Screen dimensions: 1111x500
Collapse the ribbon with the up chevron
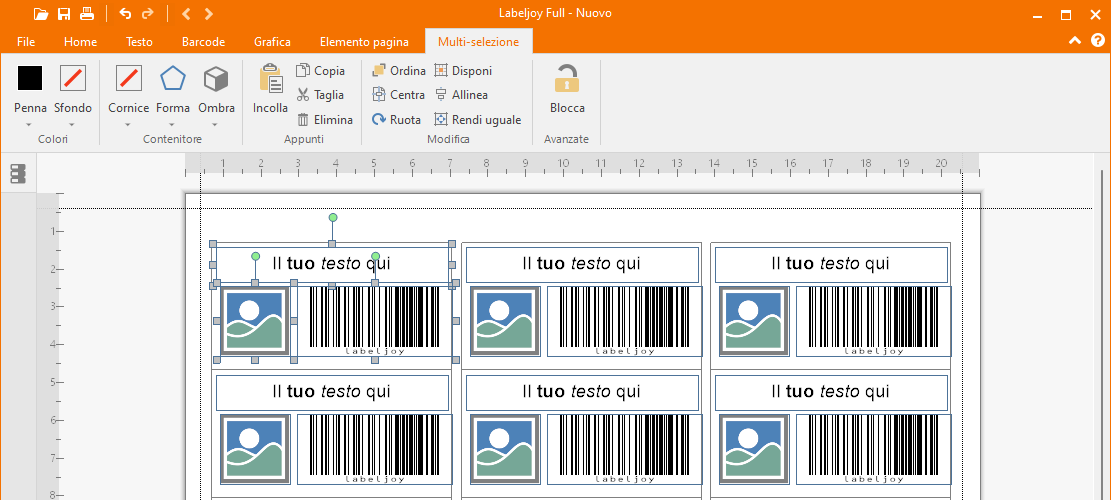tap(1075, 40)
